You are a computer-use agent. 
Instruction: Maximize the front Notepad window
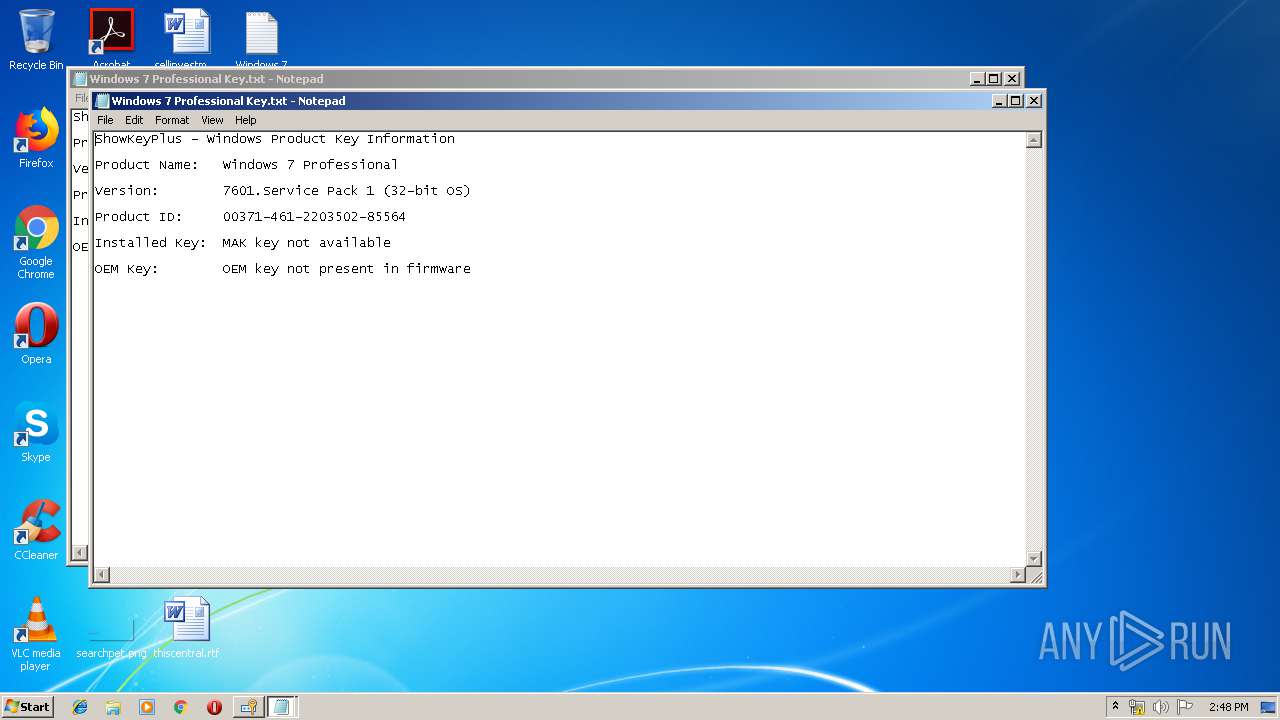(x=1016, y=101)
